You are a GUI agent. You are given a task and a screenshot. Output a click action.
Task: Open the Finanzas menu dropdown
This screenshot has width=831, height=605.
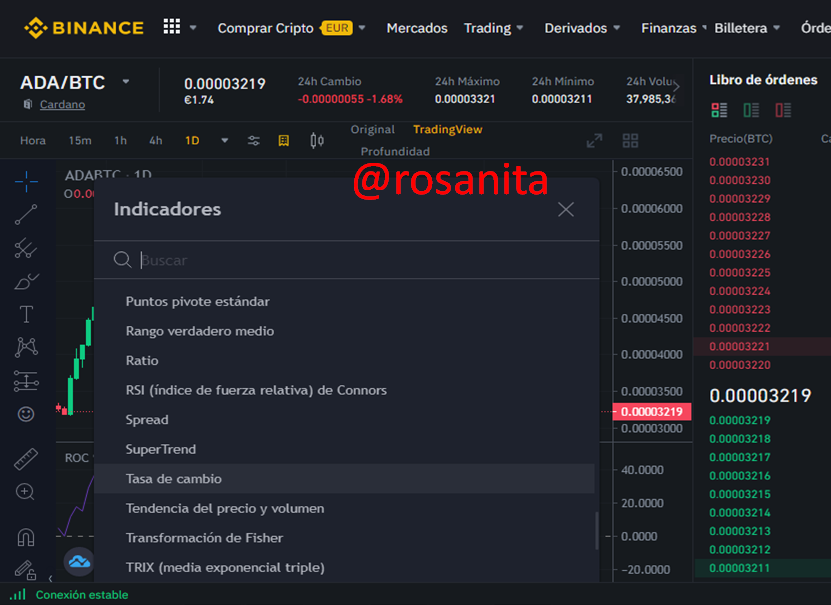click(x=673, y=28)
